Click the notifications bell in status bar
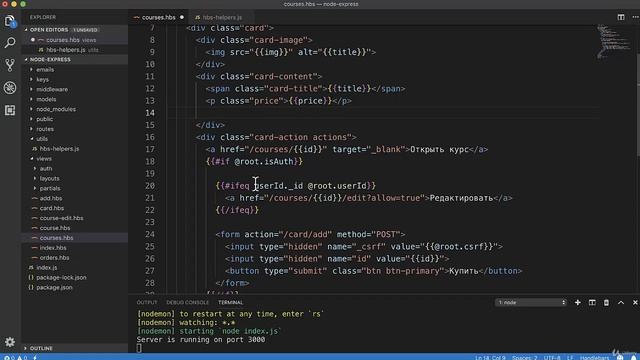The width and height of the screenshot is (640, 360). (x=634, y=358)
